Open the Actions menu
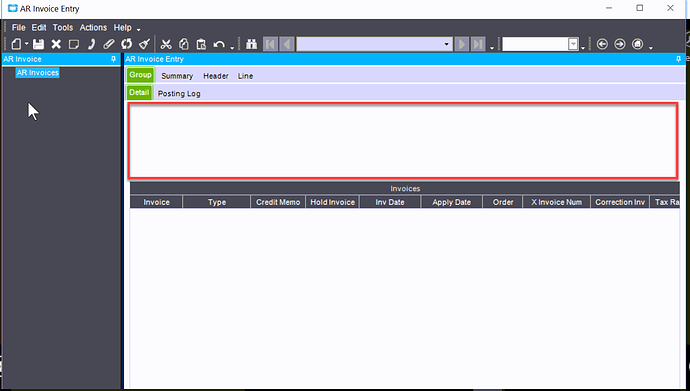 [x=93, y=27]
